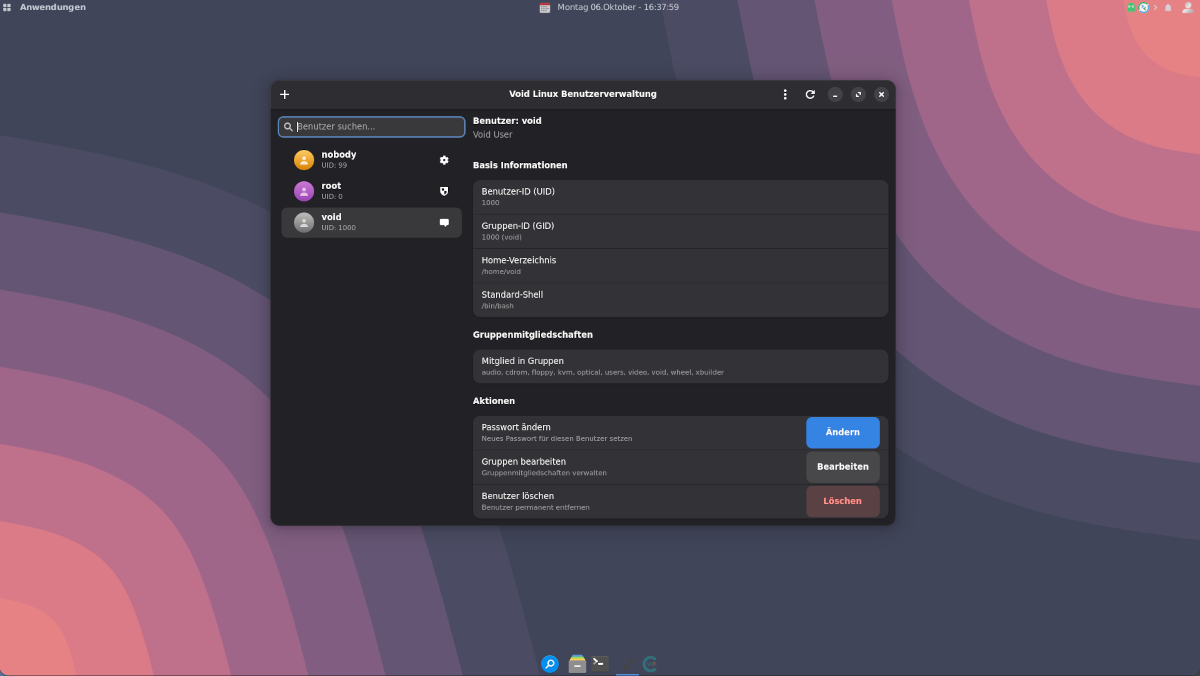Open the file manager from the dock
The height and width of the screenshot is (676, 1200).
[577, 663]
